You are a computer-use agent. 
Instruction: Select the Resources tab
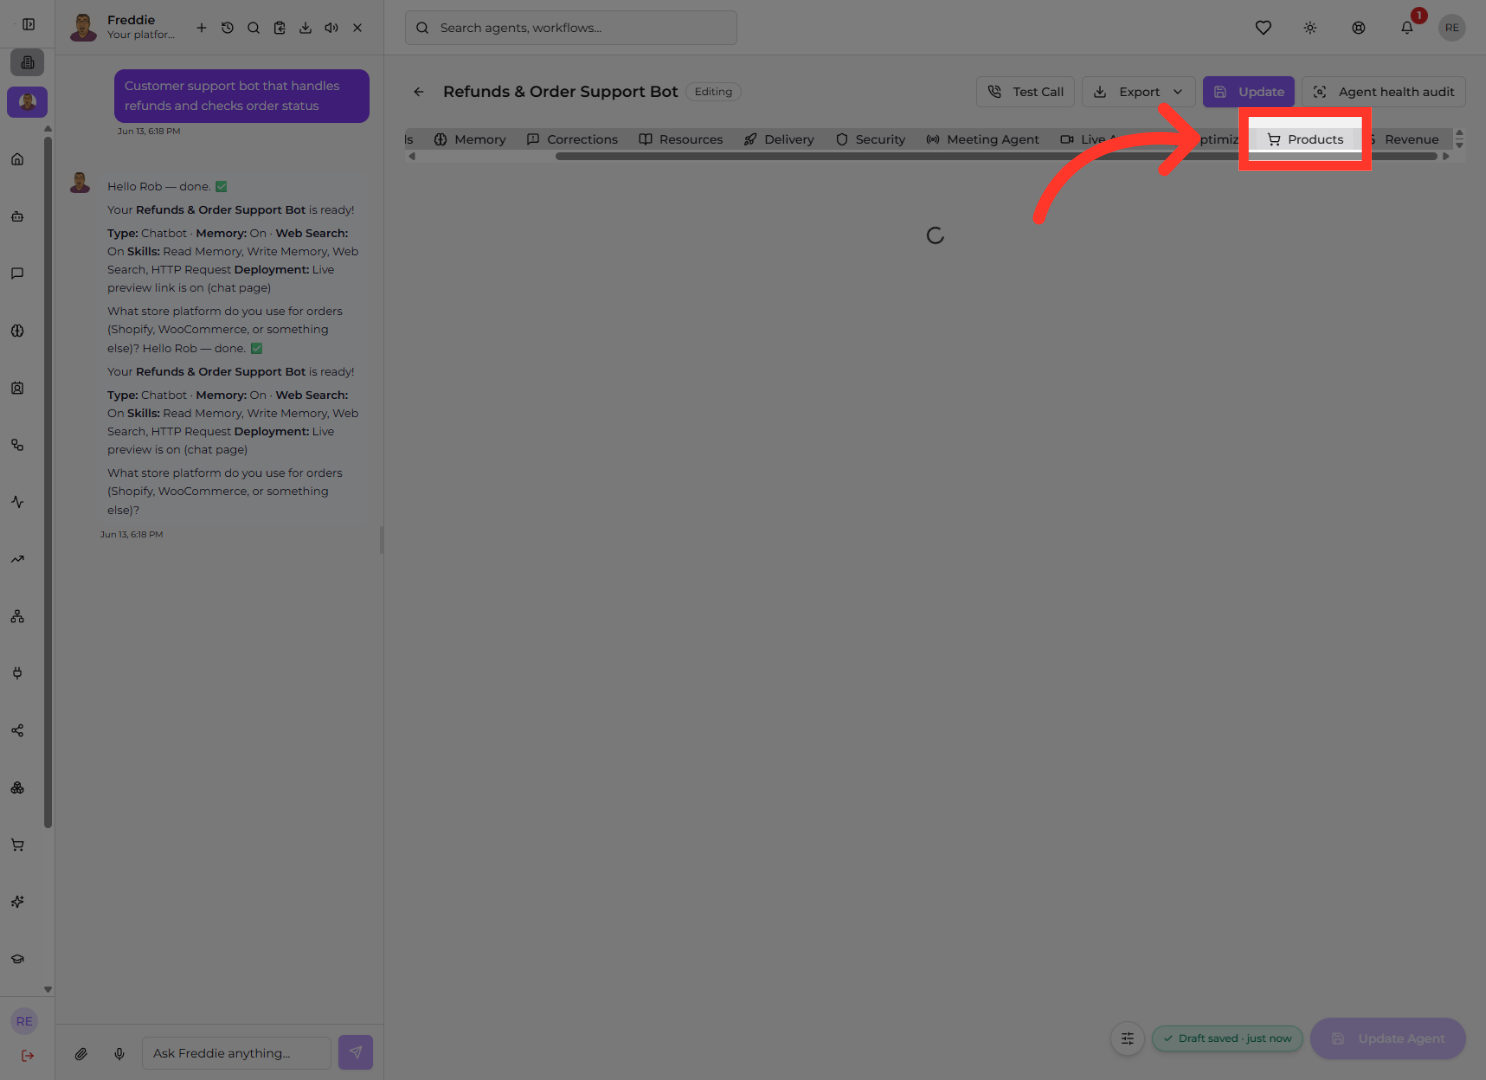pyautogui.click(x=681, y=140)
